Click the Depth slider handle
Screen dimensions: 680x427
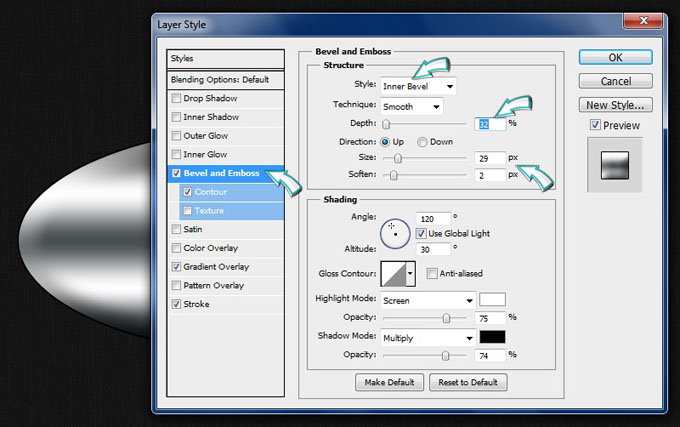point(386,124)
